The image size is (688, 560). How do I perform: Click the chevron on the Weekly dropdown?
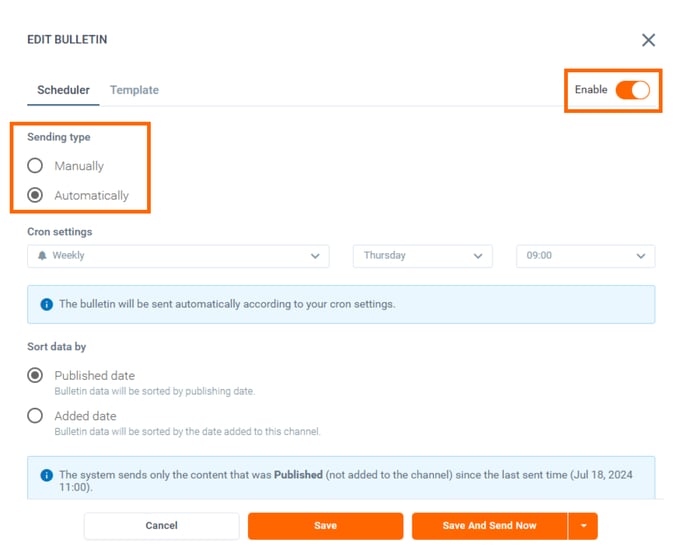click(x=316, y=256)
